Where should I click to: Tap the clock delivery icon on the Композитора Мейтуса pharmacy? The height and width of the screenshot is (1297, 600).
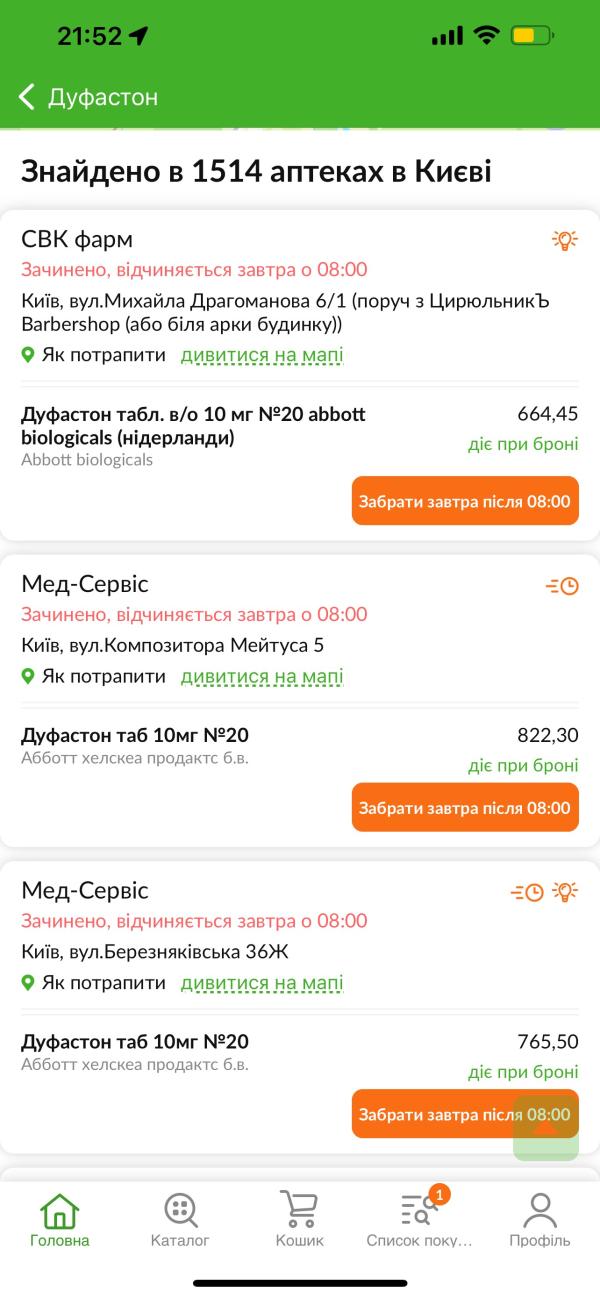(x=562, y=585)
